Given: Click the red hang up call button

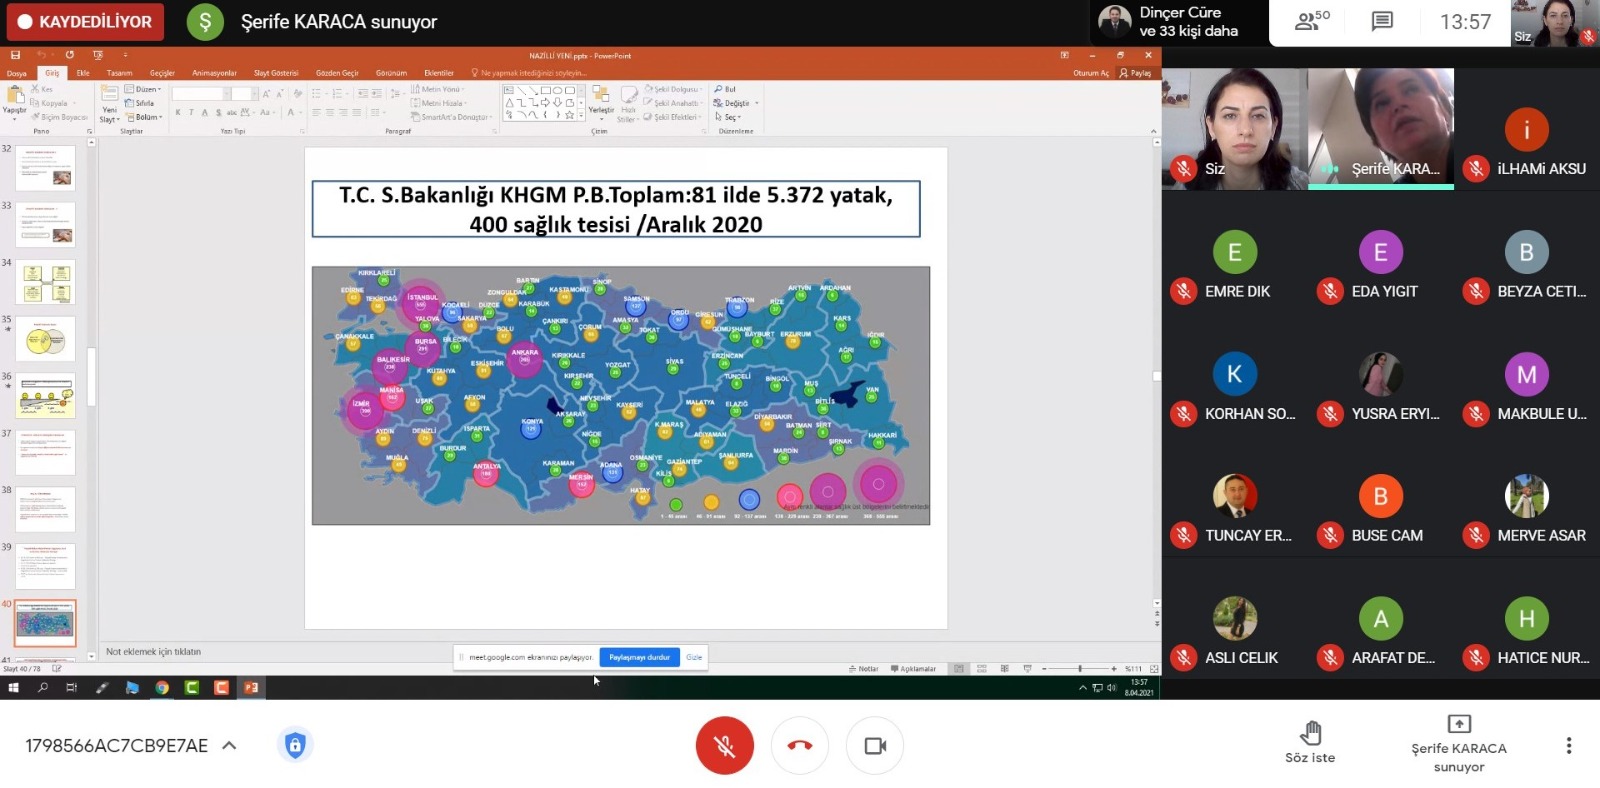Looking at the screenshot, I should click(799, 746).
